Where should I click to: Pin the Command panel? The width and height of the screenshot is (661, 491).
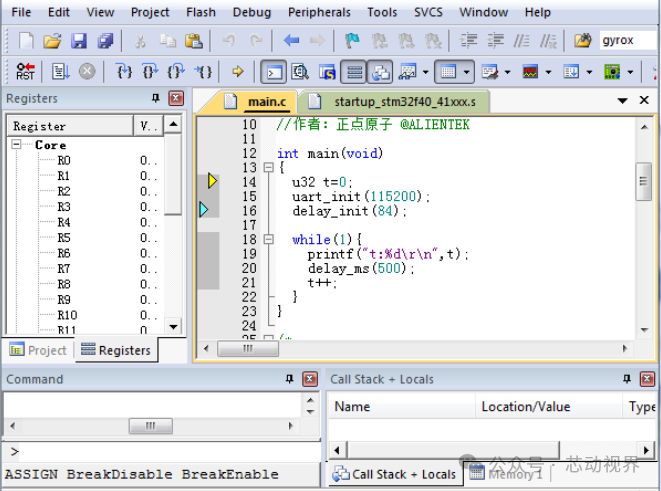pos(289,379)
